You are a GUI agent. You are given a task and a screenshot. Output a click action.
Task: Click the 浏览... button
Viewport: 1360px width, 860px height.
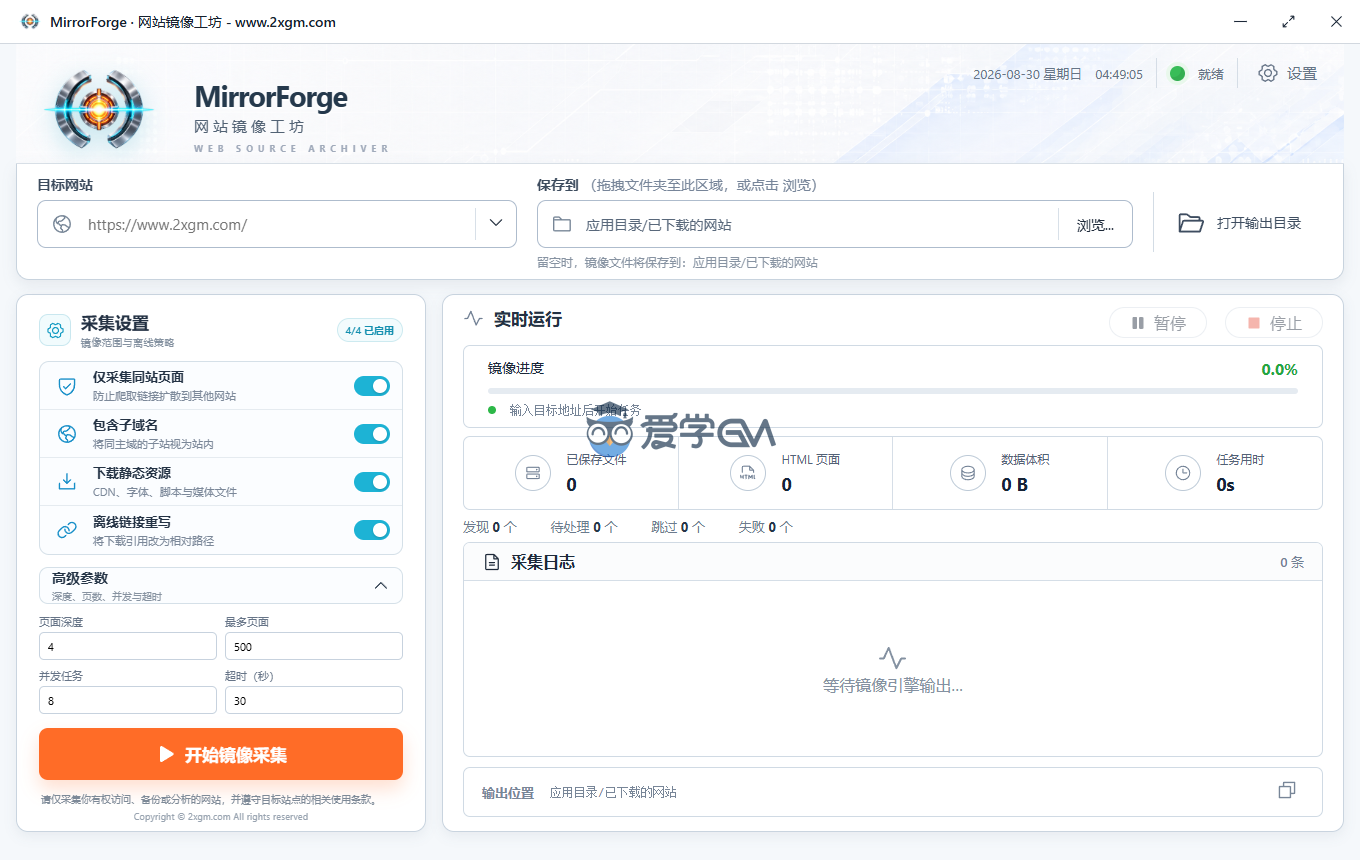click(1095, 225)
